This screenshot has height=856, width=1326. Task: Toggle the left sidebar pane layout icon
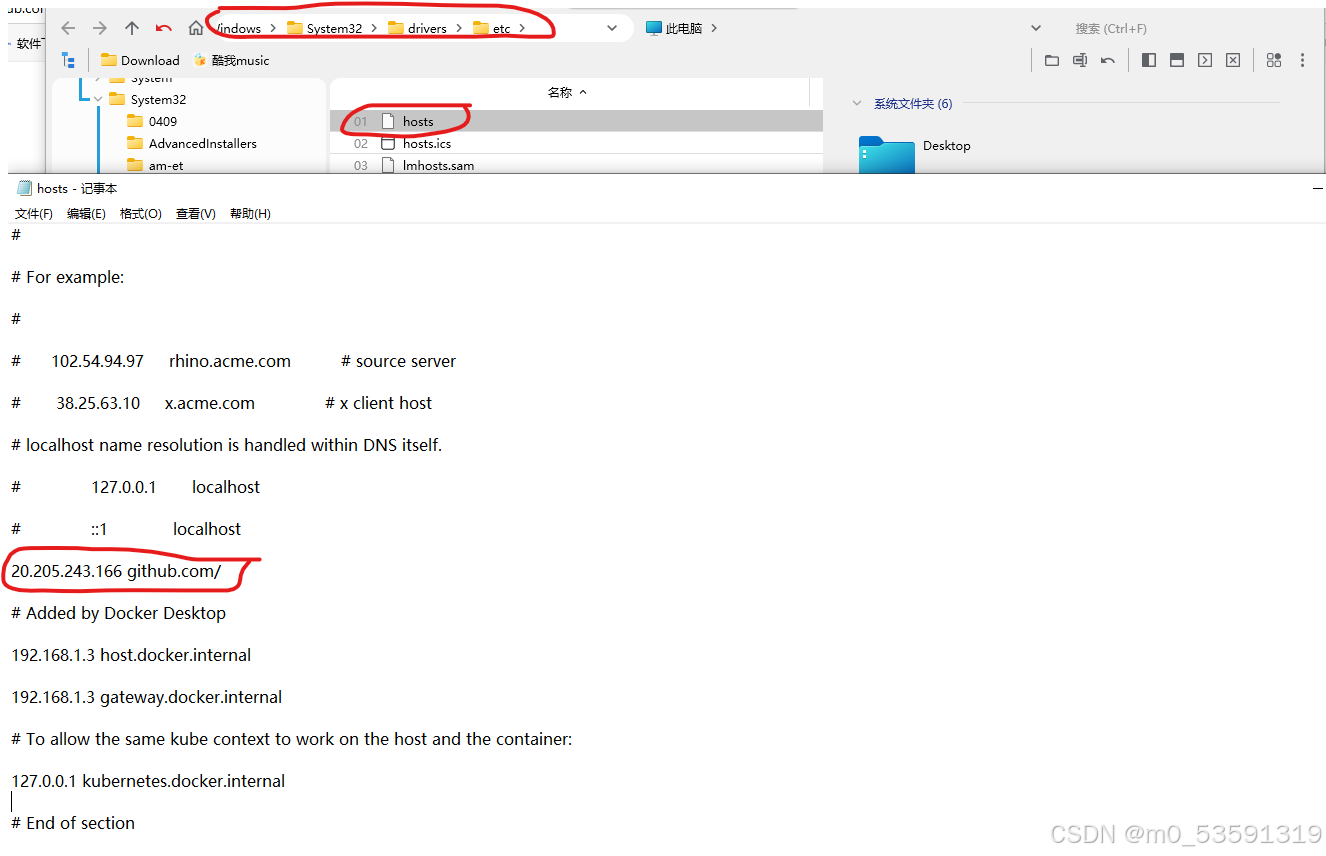coord(1149,60)
